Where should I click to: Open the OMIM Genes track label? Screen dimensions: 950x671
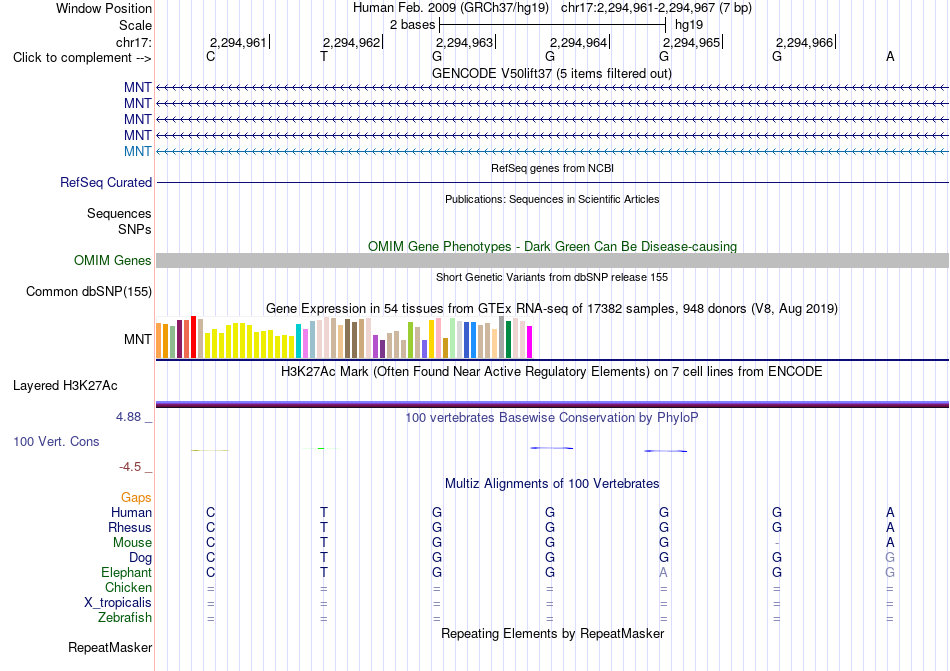[113, 260]
